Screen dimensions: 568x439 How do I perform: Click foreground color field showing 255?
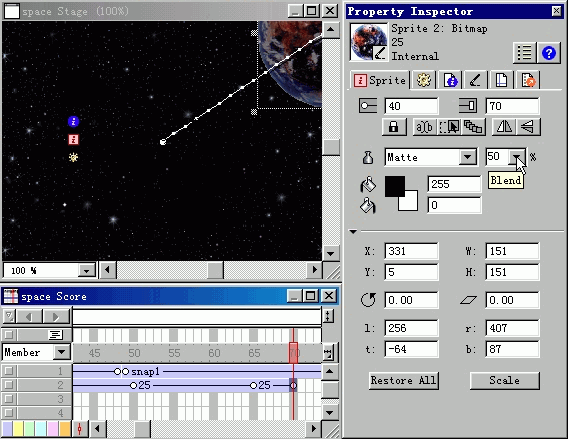tap(454, 184)
